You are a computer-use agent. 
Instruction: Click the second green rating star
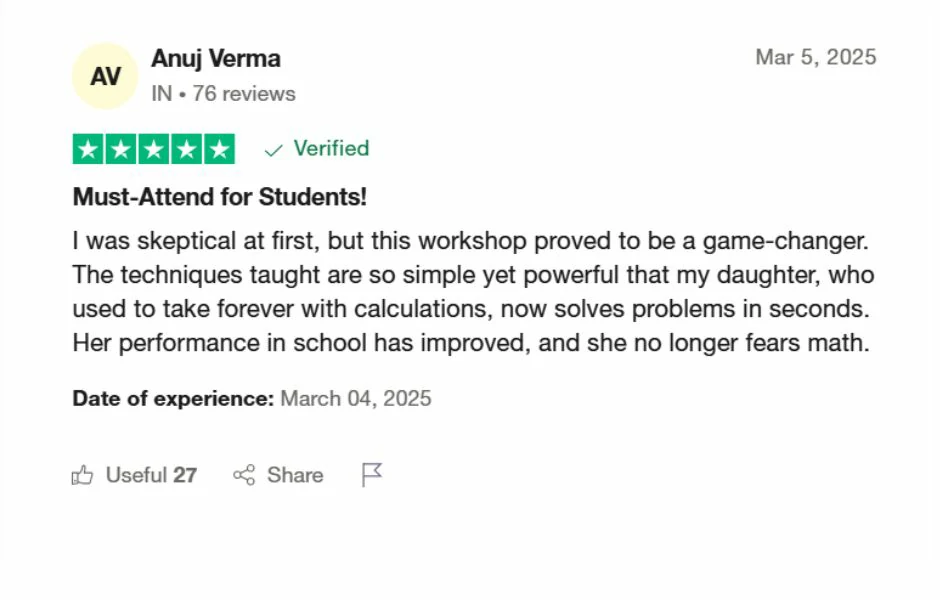tap(121, 150)
